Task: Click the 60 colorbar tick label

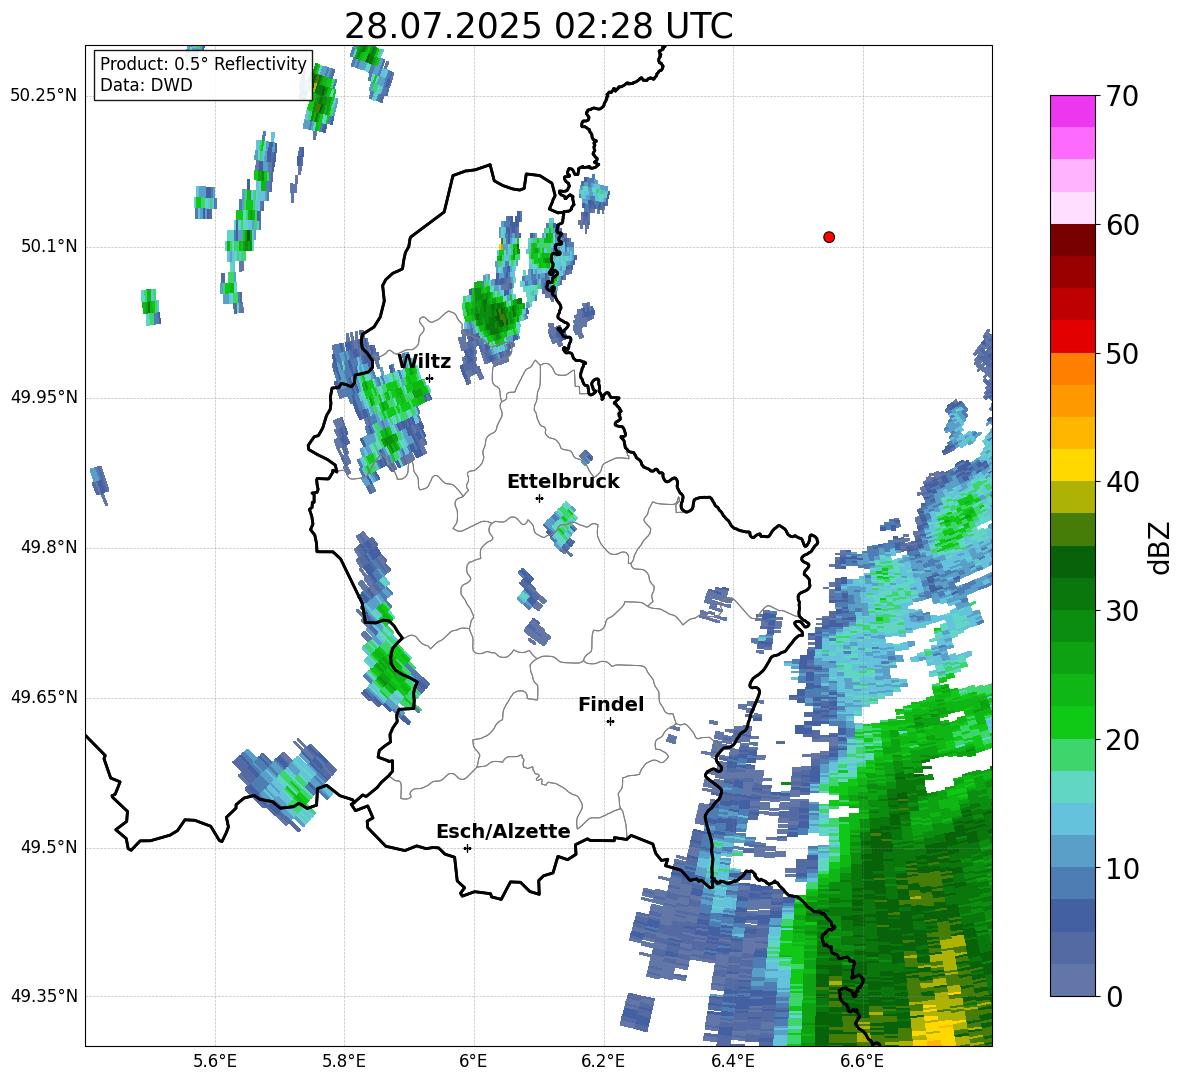Action: point(1121,225)
